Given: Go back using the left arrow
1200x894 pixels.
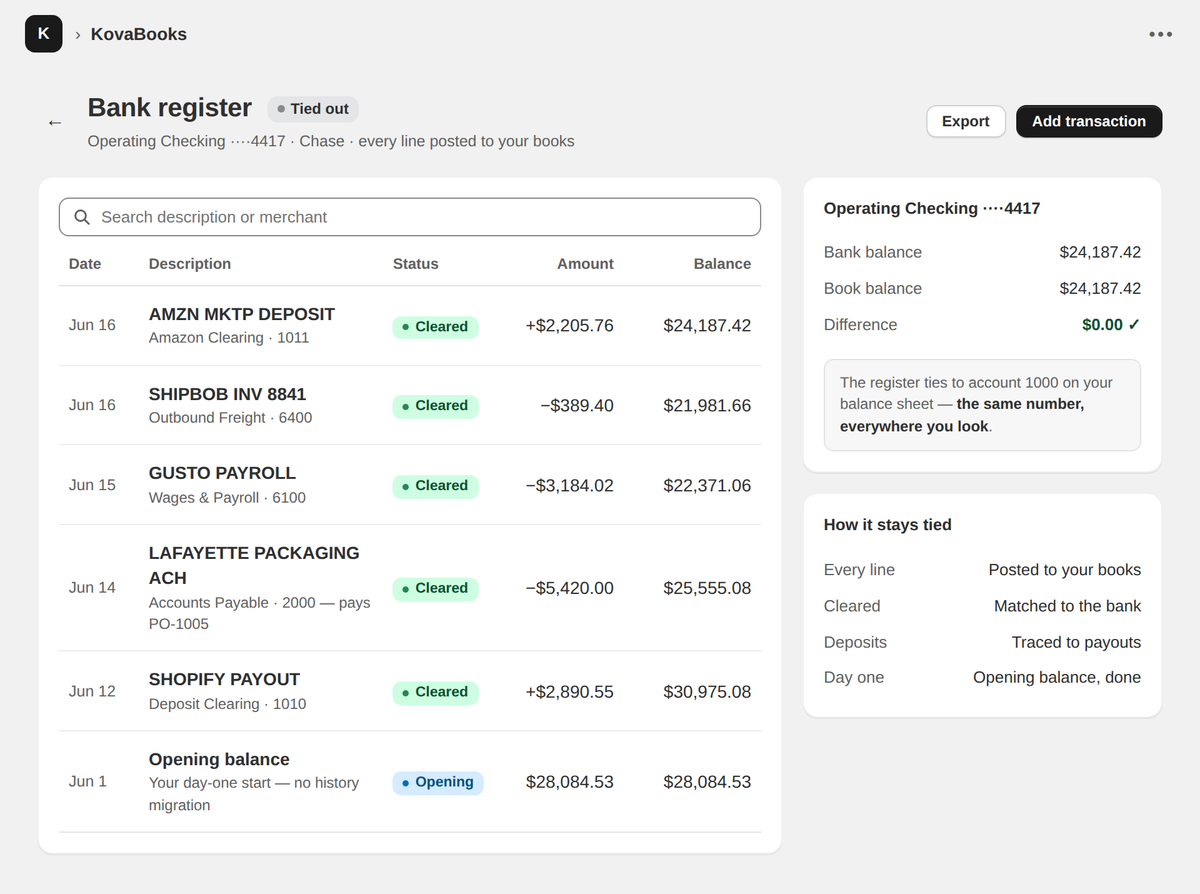Looking at the screenshot, I should tap(55, 122).
